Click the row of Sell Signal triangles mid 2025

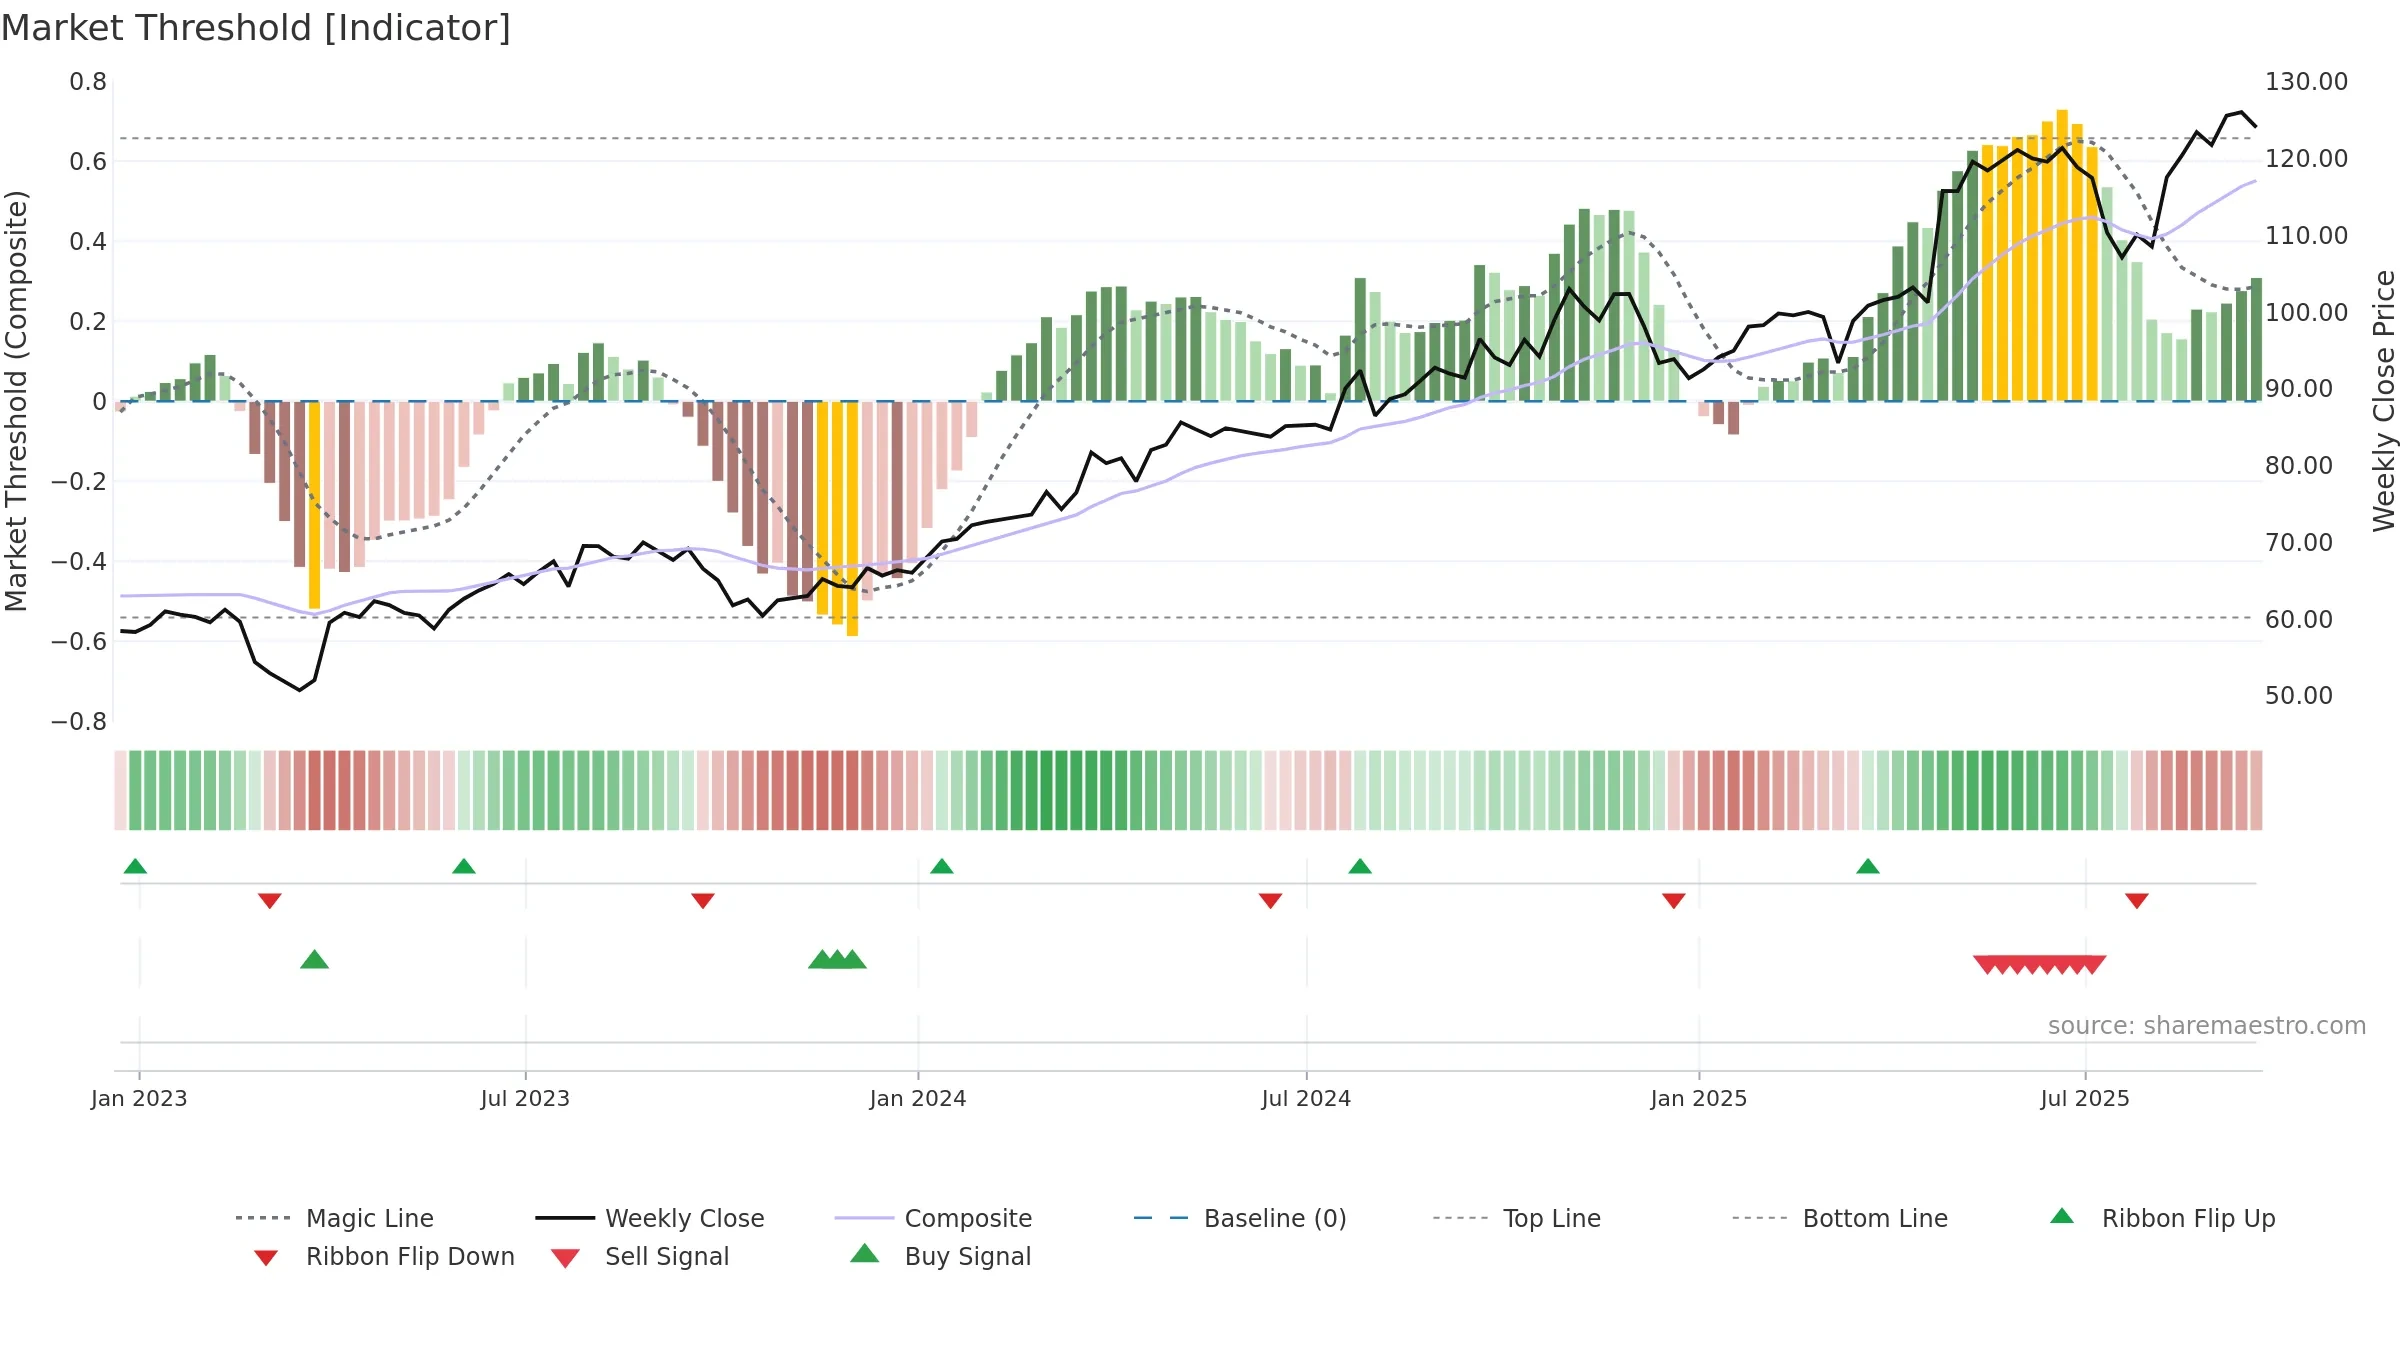tap(2040, 965)
